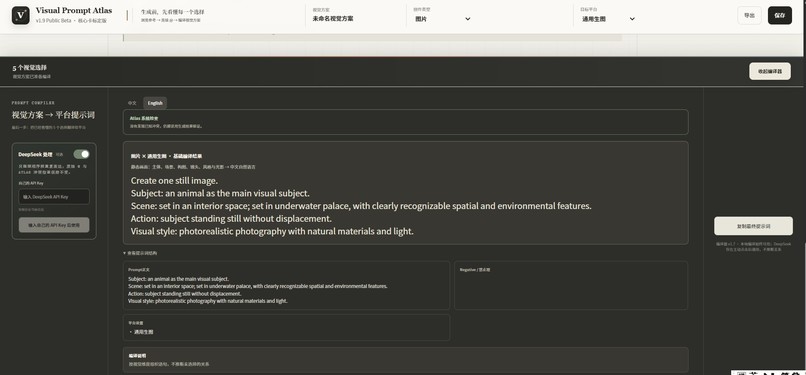Image resolution: width=806 pixels, height=375 pixels.
Task: Click the Visual Prompt Atlas logo icon
Action: (21, 15)
